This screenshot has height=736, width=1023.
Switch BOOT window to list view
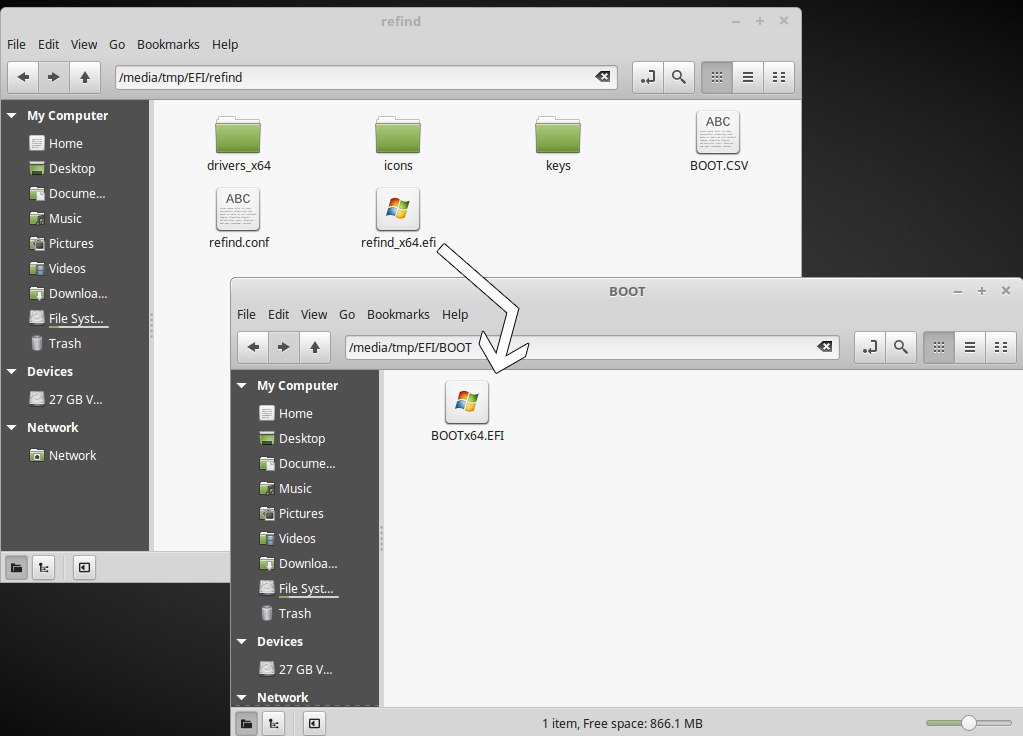970,347
